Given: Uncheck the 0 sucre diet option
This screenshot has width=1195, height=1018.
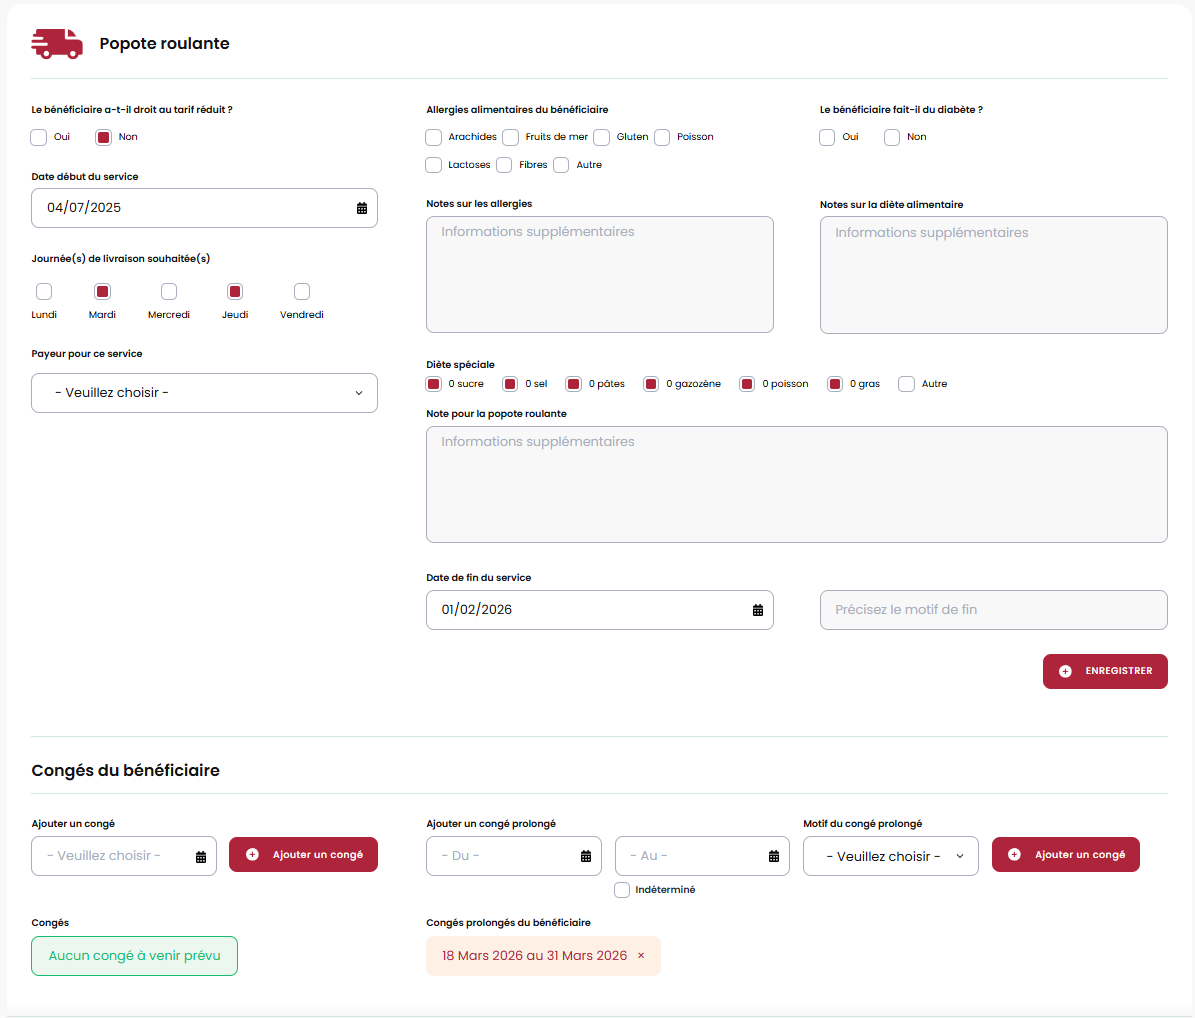Looking at the screenshot, I should (434, 384).
